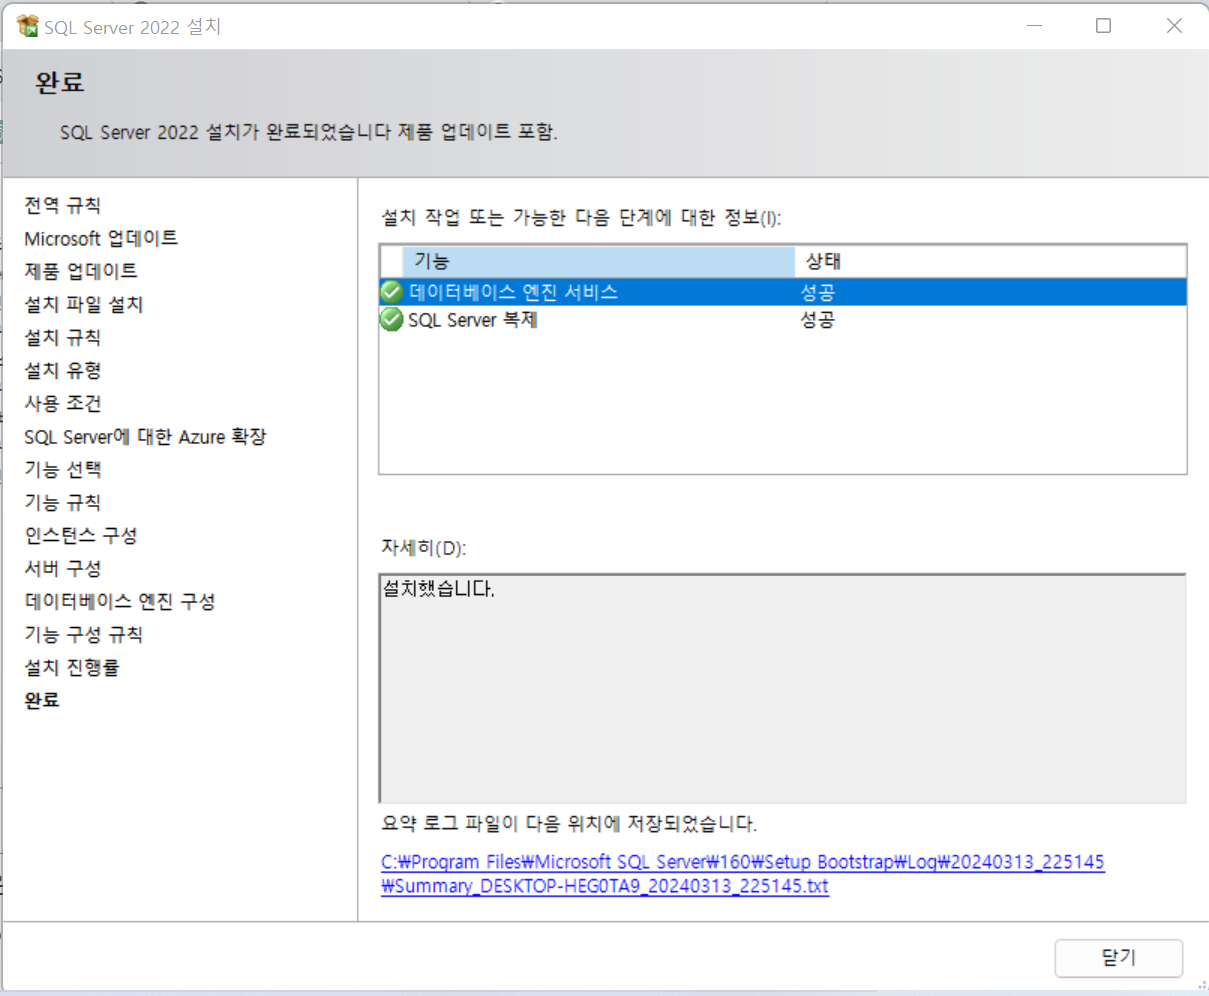Click inside the 자세히 details text box
This screenshot has height=996, width=1209.
click(x=783, y=688)
